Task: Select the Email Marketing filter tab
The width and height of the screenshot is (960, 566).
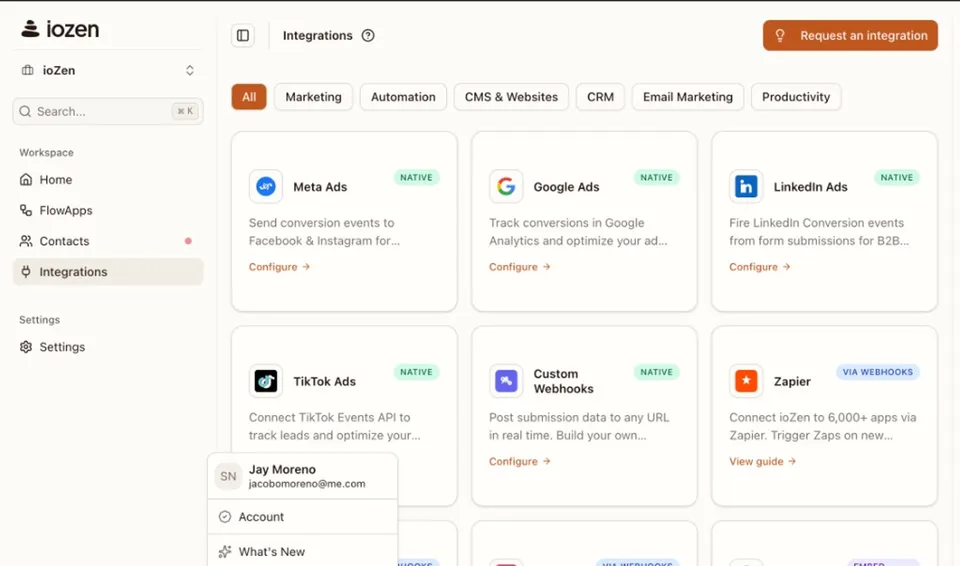Action: click(x=688, y=97)
